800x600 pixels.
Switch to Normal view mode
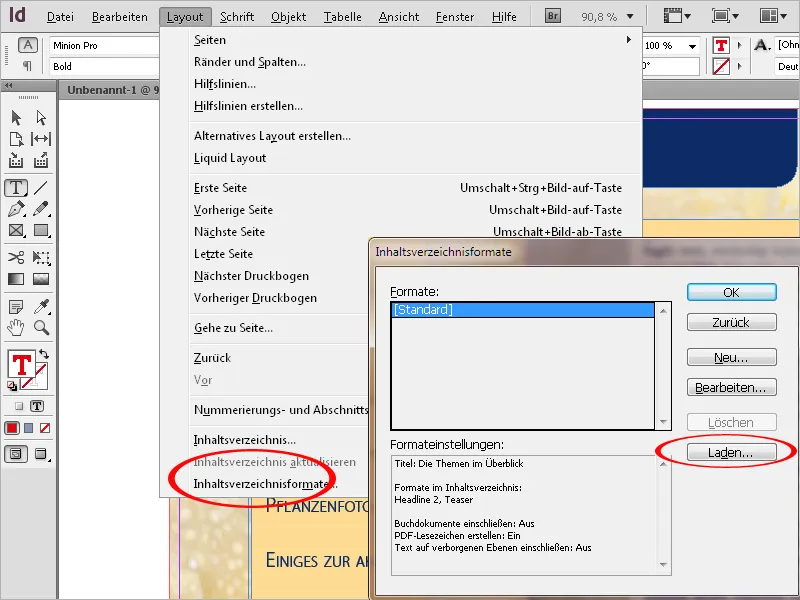click(x=16, y=454)
